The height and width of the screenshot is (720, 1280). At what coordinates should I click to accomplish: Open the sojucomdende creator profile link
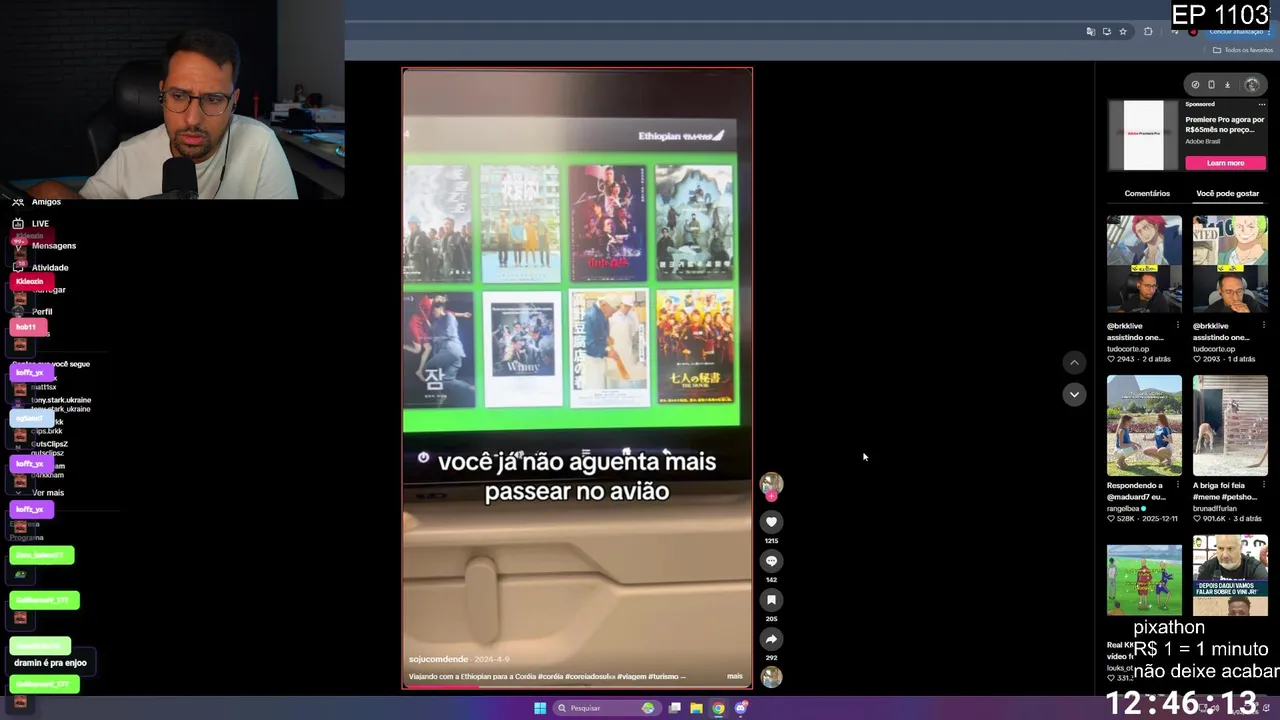pyautogui.click(x=438, y=660)
